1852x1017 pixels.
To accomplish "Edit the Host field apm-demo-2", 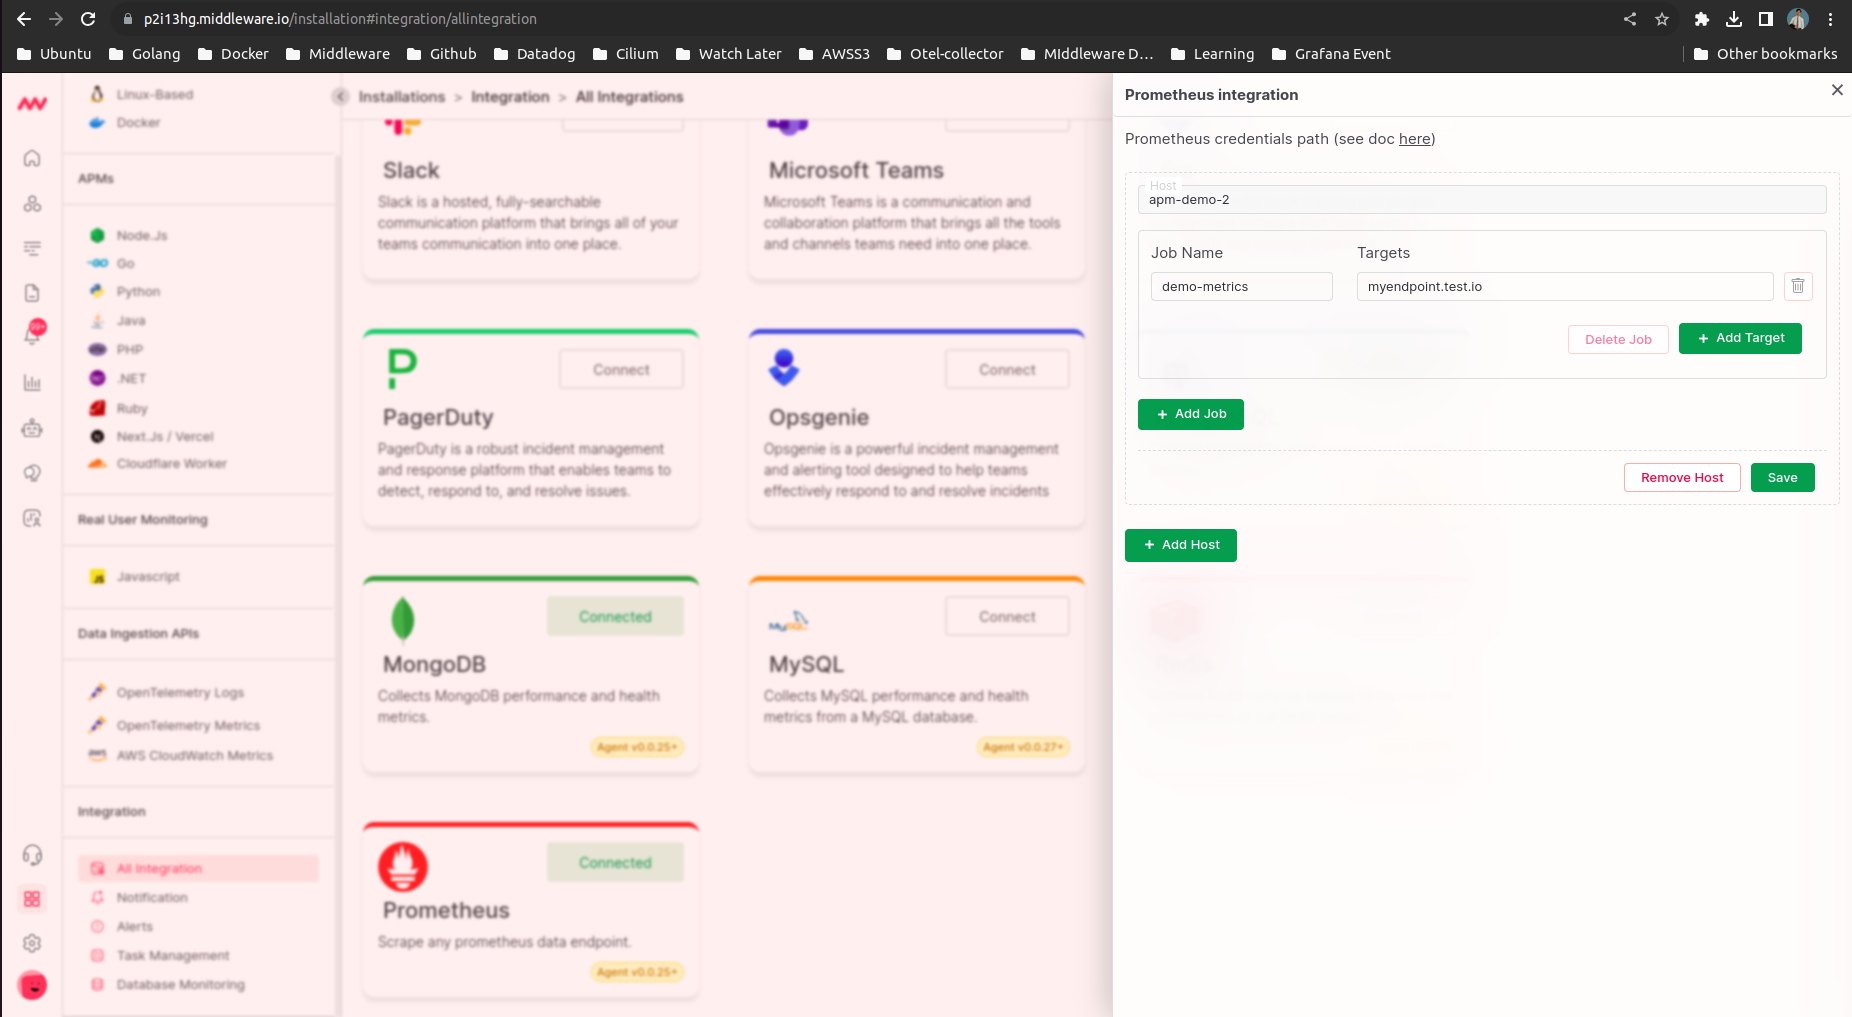I will pyautogui.click(x=1482, y=200).
